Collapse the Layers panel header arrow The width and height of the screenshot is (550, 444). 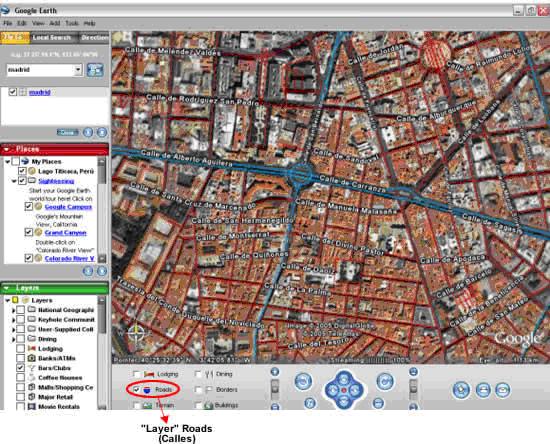6,288
